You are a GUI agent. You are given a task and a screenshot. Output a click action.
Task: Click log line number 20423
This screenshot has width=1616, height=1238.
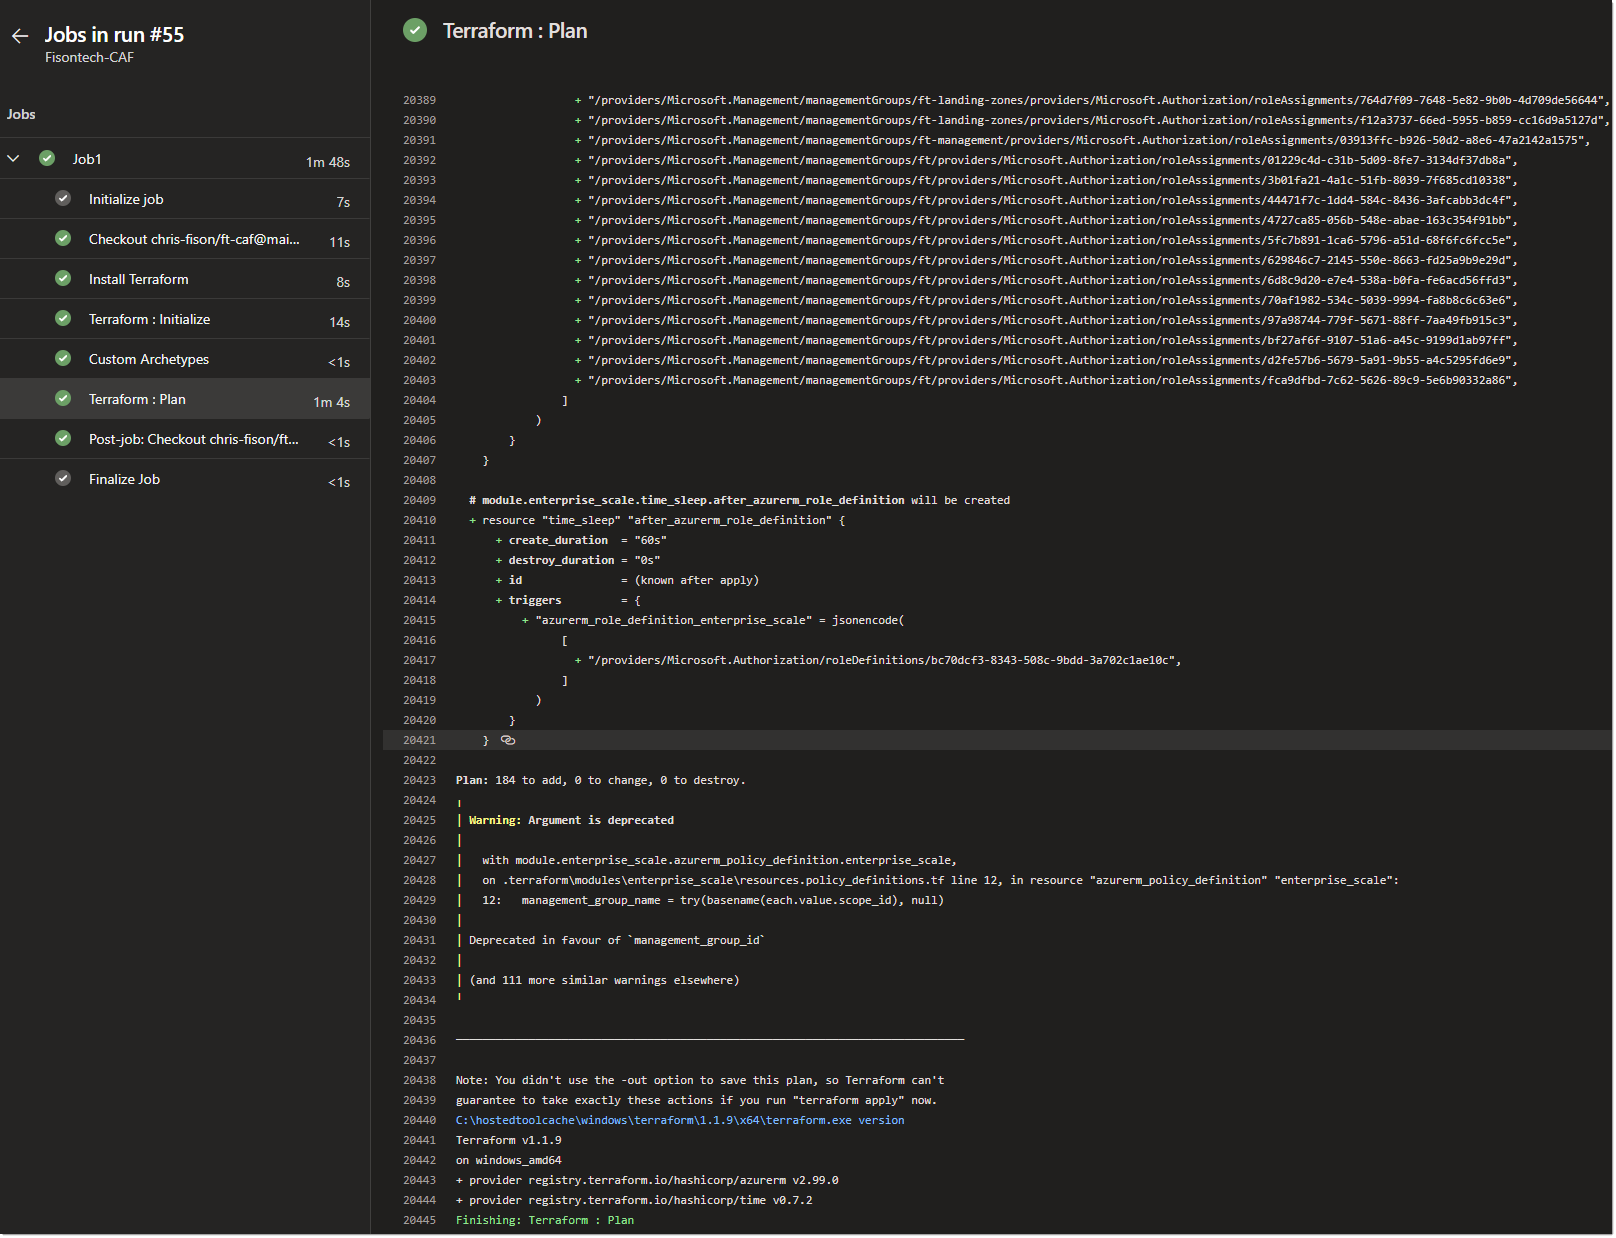tap(420, 780)
